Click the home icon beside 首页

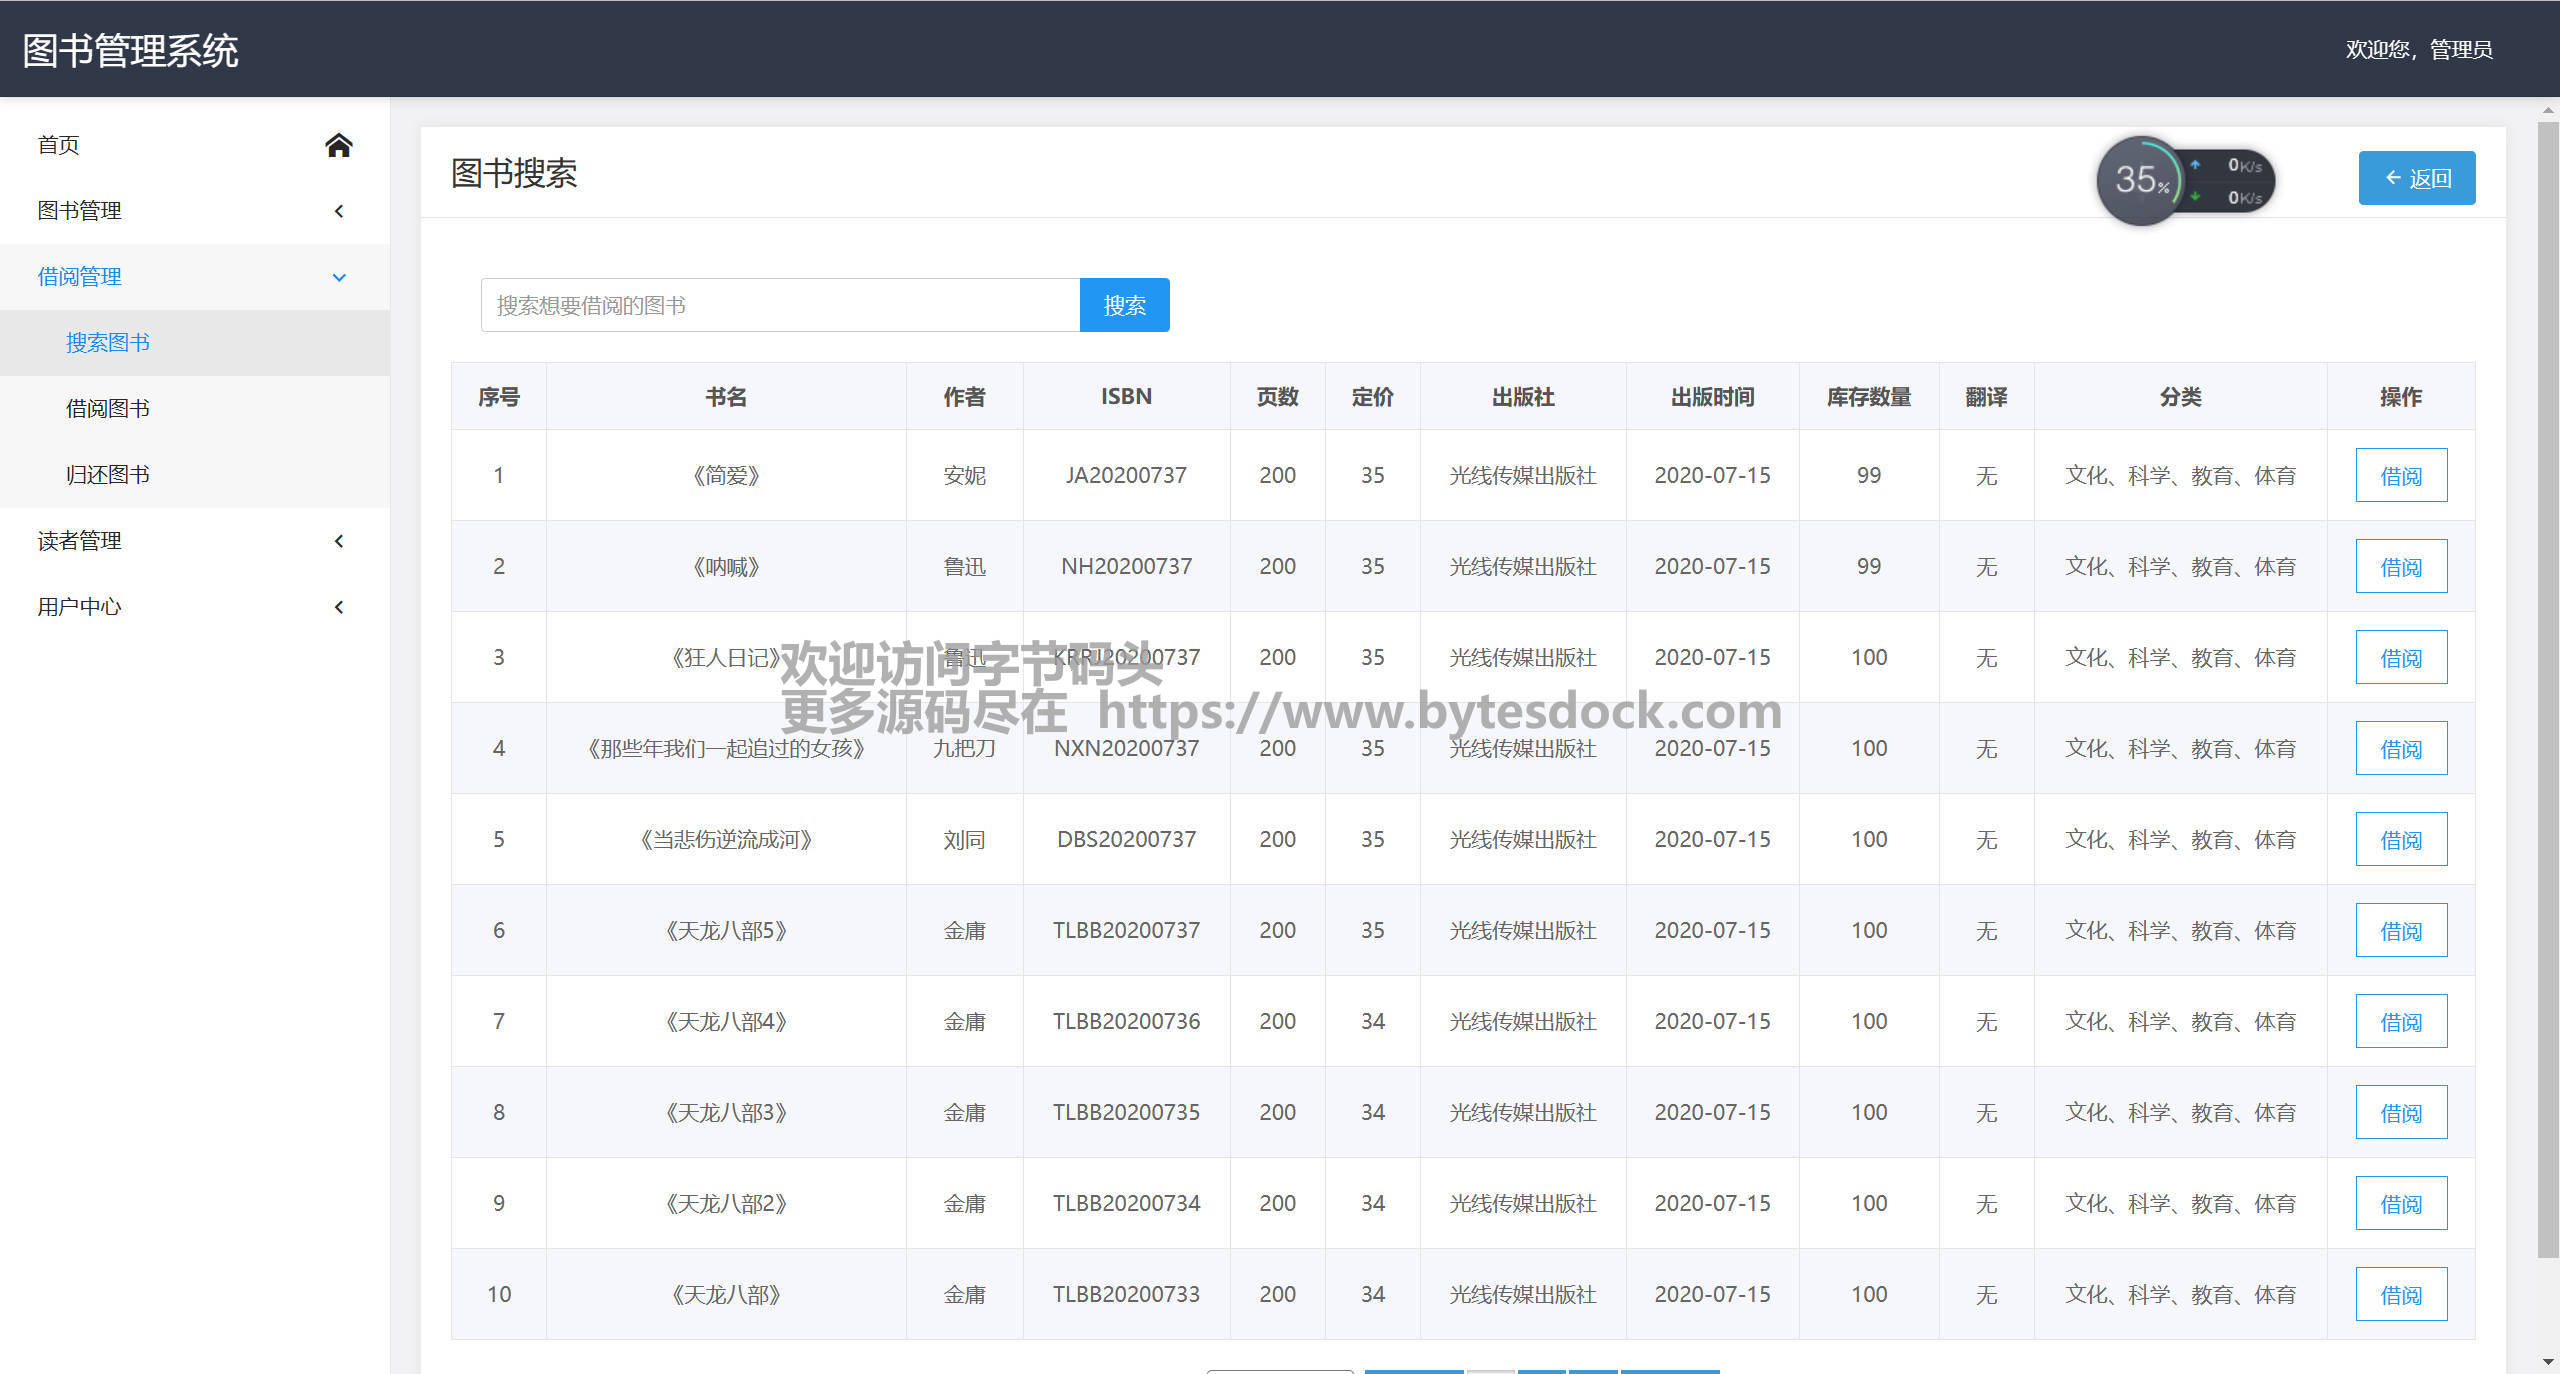[339, 146]
